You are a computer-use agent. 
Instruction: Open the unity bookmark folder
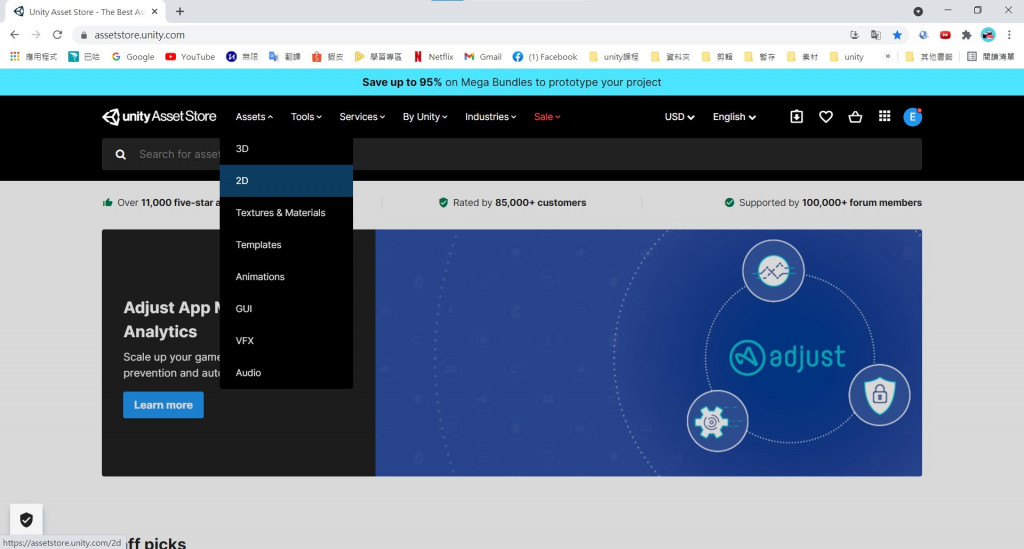[846, 57]
